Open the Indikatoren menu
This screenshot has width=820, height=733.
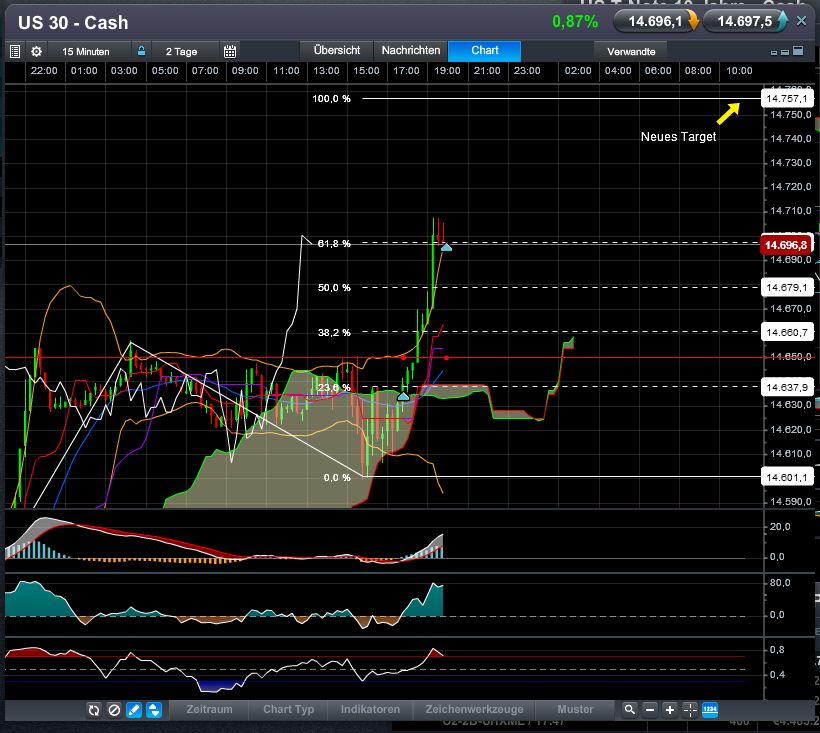click(370, 709)
